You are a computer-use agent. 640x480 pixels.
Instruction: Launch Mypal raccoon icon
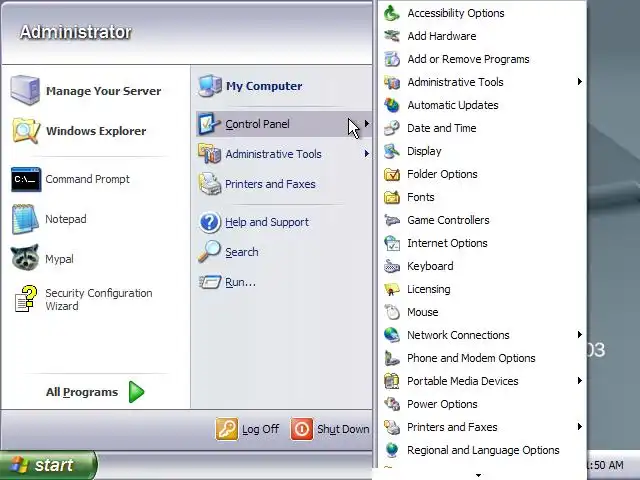pyautogui.click(x=25, y=258)
